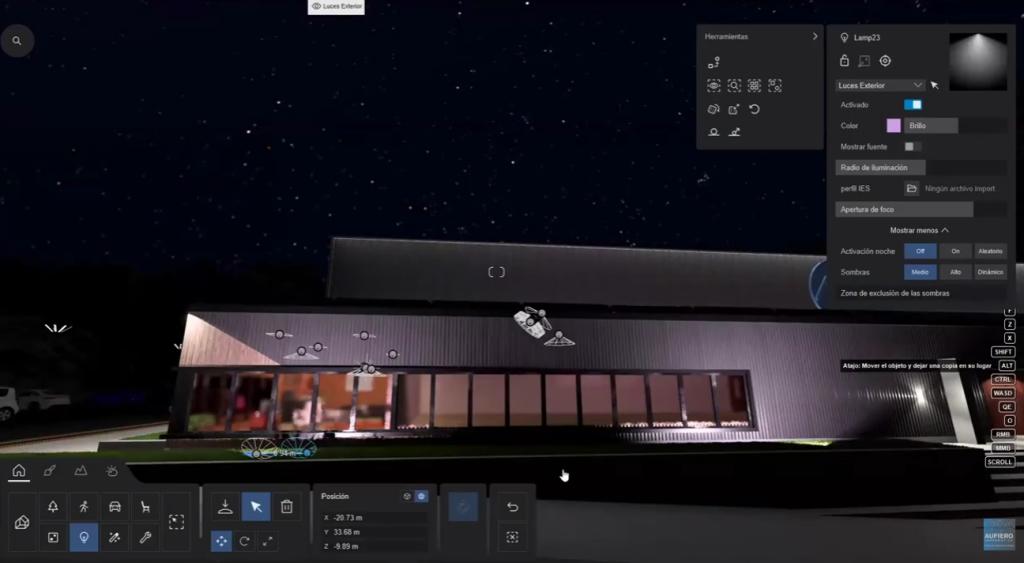The width and height of the screenshot is (1024, 563).
Task: Select the dice objects library icon
Action: (x=53, y=538)
